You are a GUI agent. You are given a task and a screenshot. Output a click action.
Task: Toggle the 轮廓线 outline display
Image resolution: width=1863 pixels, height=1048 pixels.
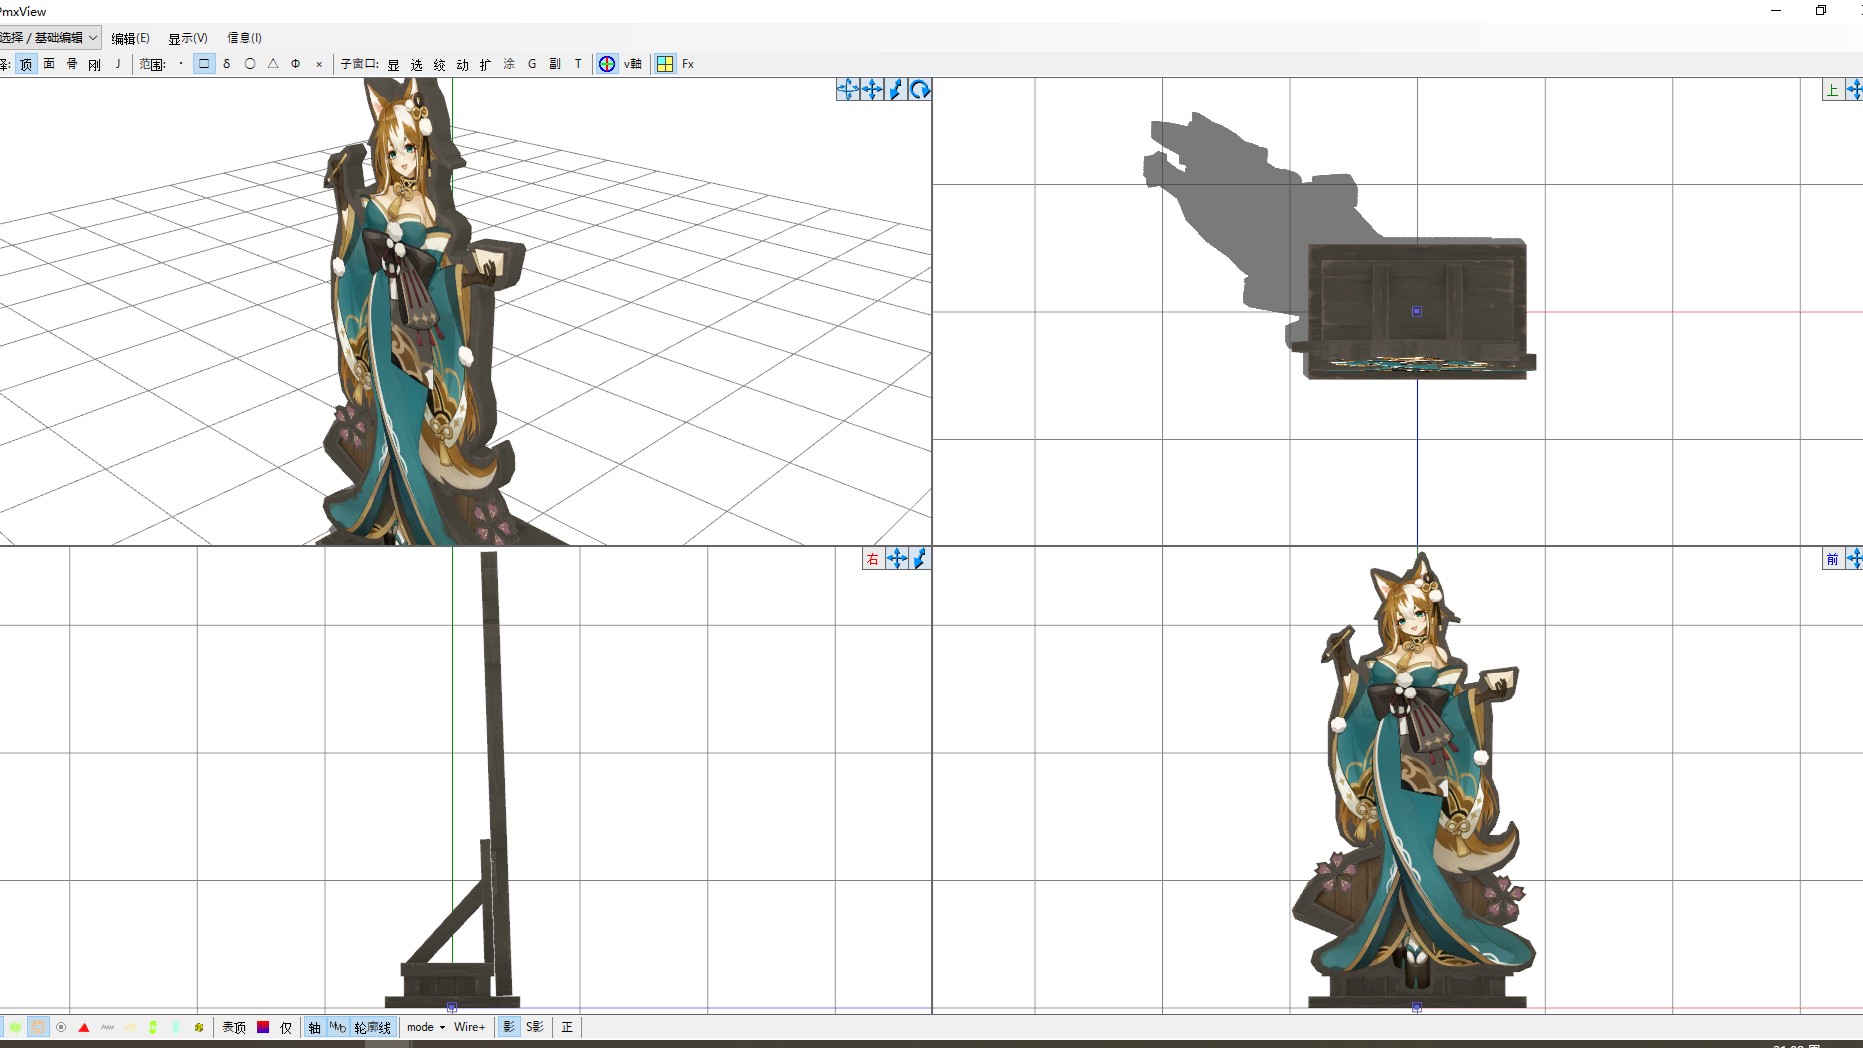click(372, 1027)
